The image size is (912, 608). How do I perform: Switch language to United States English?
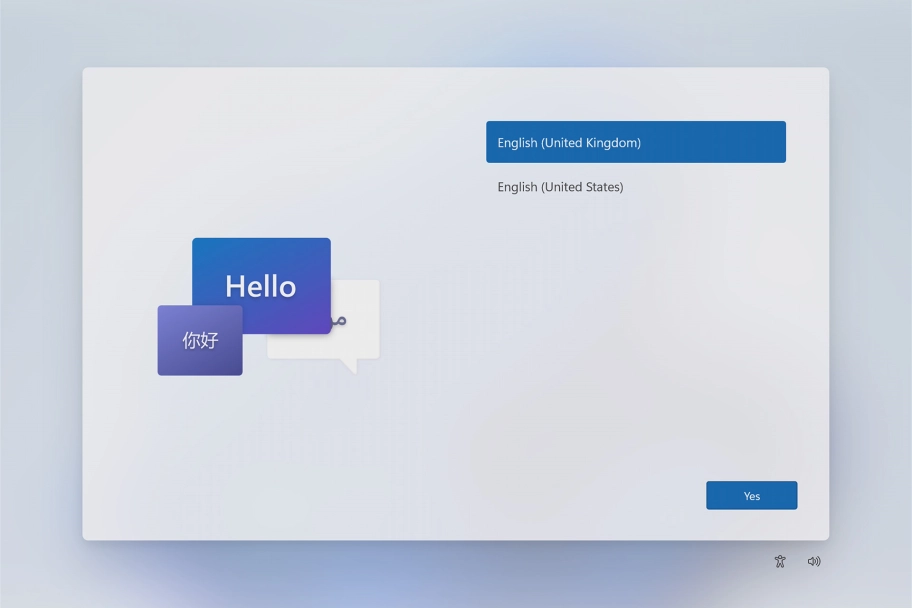[635, 187]
